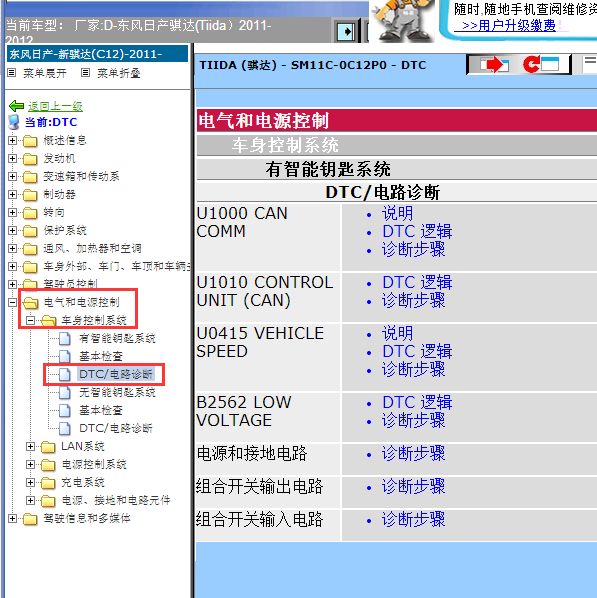Open 诊断步骤 link for U0415 VEHICLE SPEED
This screenshot has height=598, width=597.
pos(414,370)
